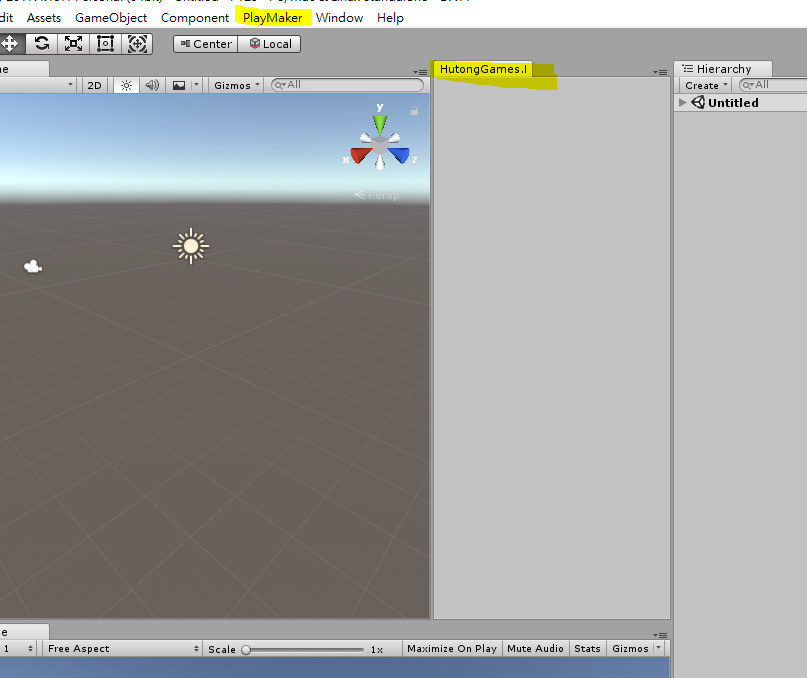
Task: Click the red X axis cone
Action: (360, 155)
